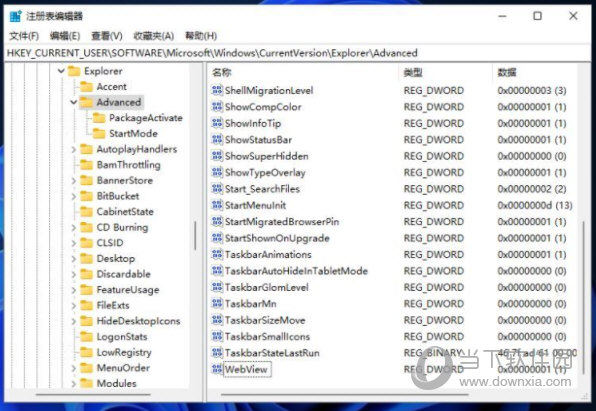This screenshot has width=596, height=411.
Task: Select the WebView value name
Action: [x=246, y=369]
